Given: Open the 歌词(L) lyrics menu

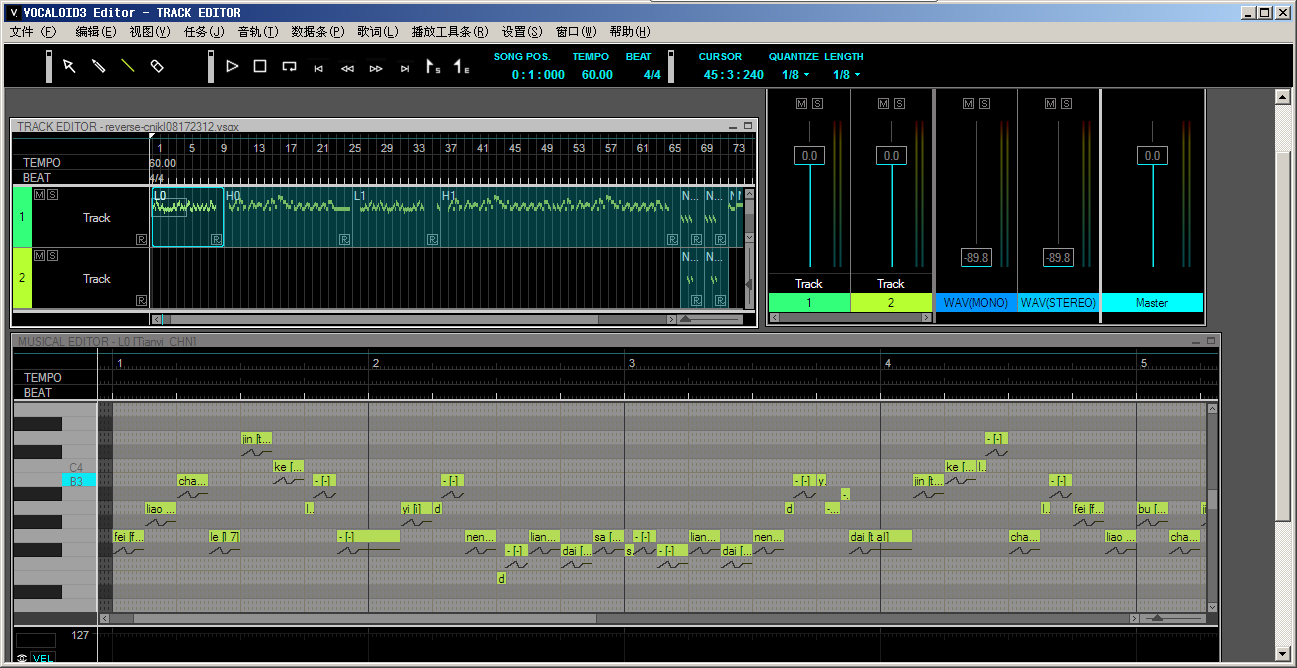Looking at the screenshot, I should coord(377,32).
